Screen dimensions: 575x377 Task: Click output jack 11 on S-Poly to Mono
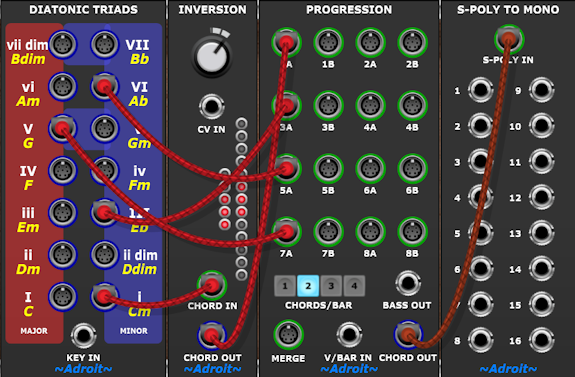[x=541, y=161]
